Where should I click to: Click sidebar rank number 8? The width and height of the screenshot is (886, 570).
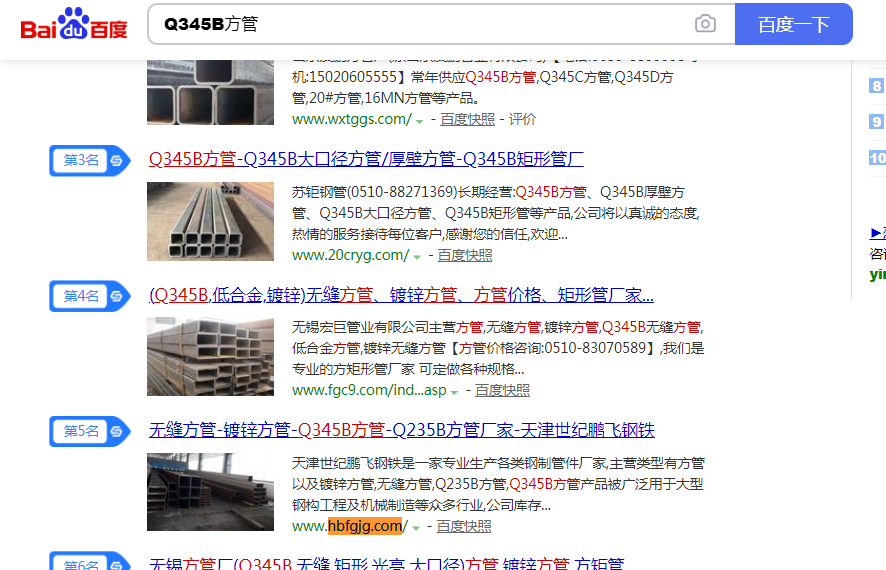click(876, 86)
